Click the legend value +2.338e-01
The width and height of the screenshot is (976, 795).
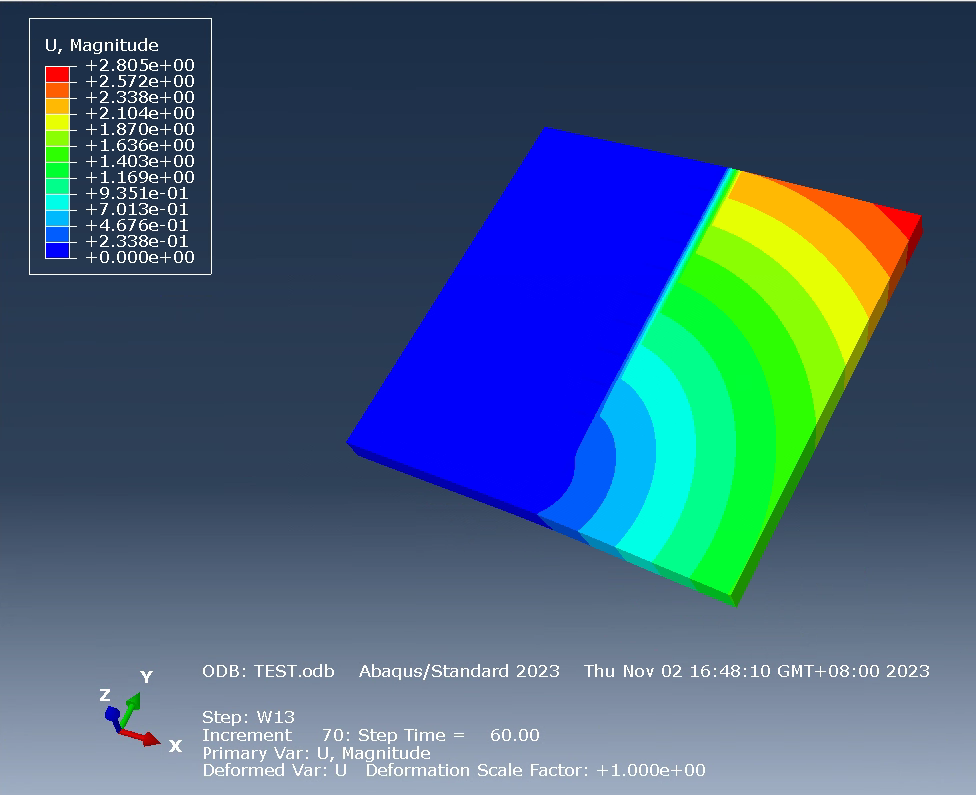point(136,241)
